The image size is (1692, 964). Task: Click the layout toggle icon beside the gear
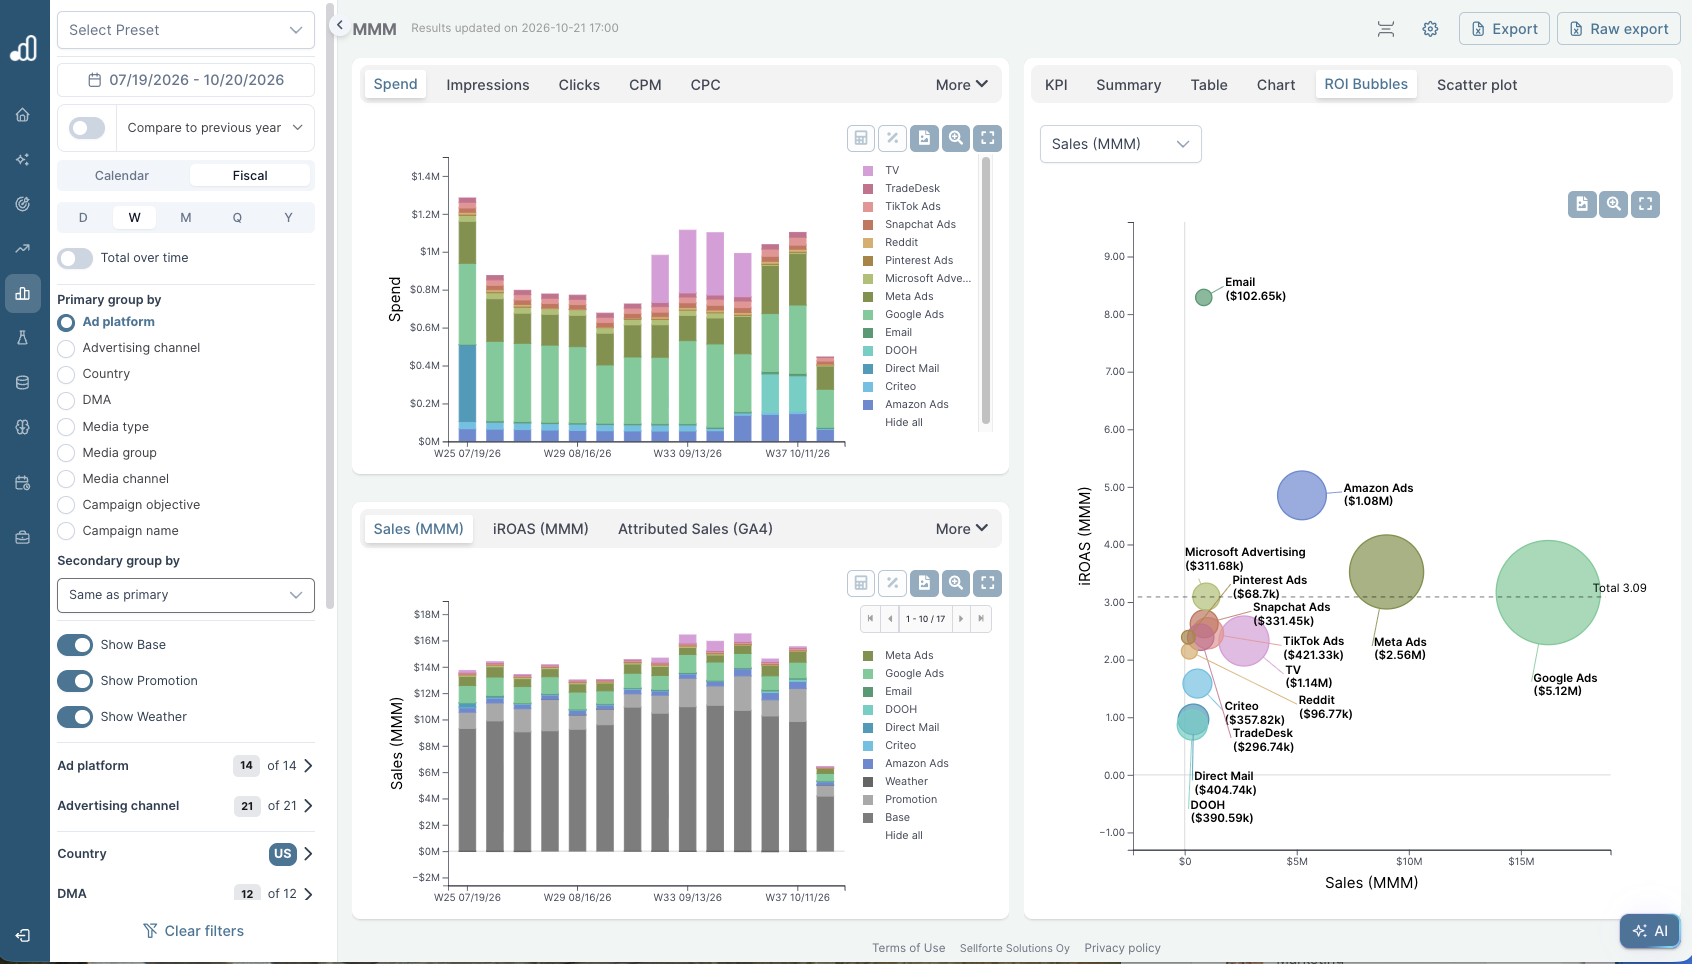(x=1386, y=29)
